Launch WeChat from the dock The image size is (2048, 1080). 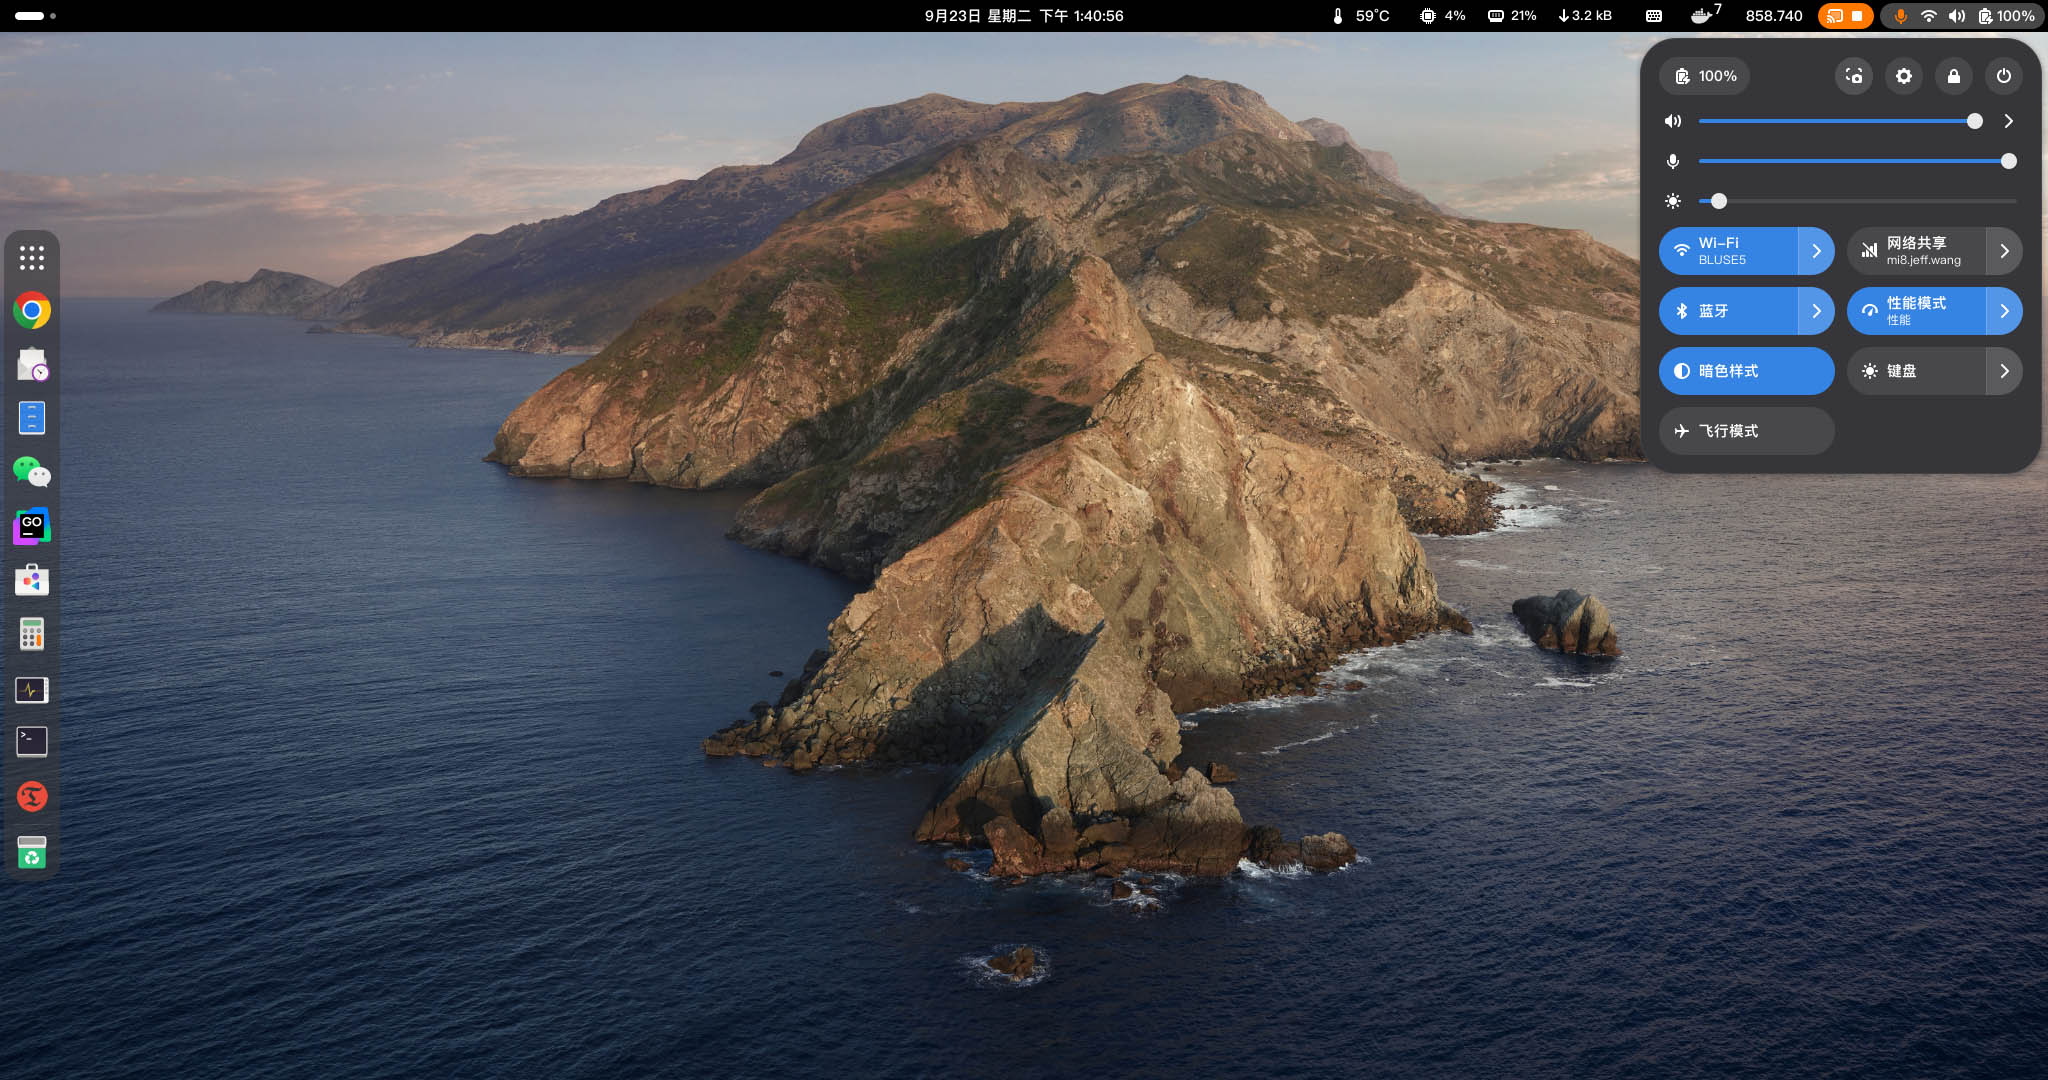point(32,472)
